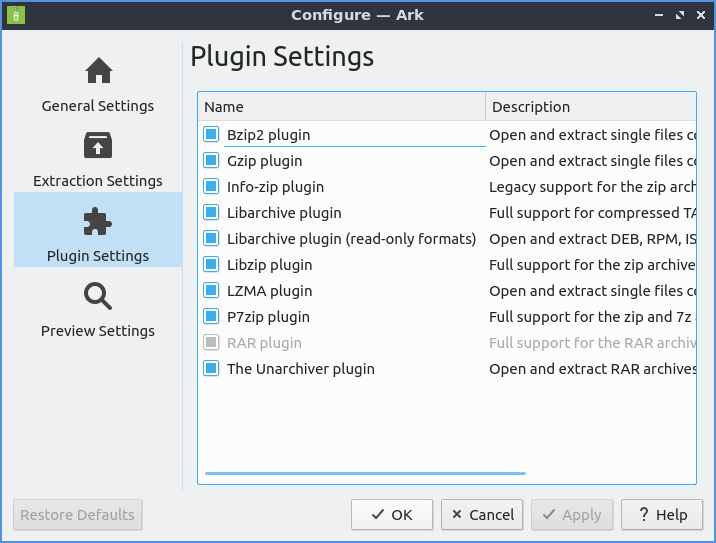Open the General Settings page
The height and width of the screenshot is (543, 716).
[x=98, y=106]
